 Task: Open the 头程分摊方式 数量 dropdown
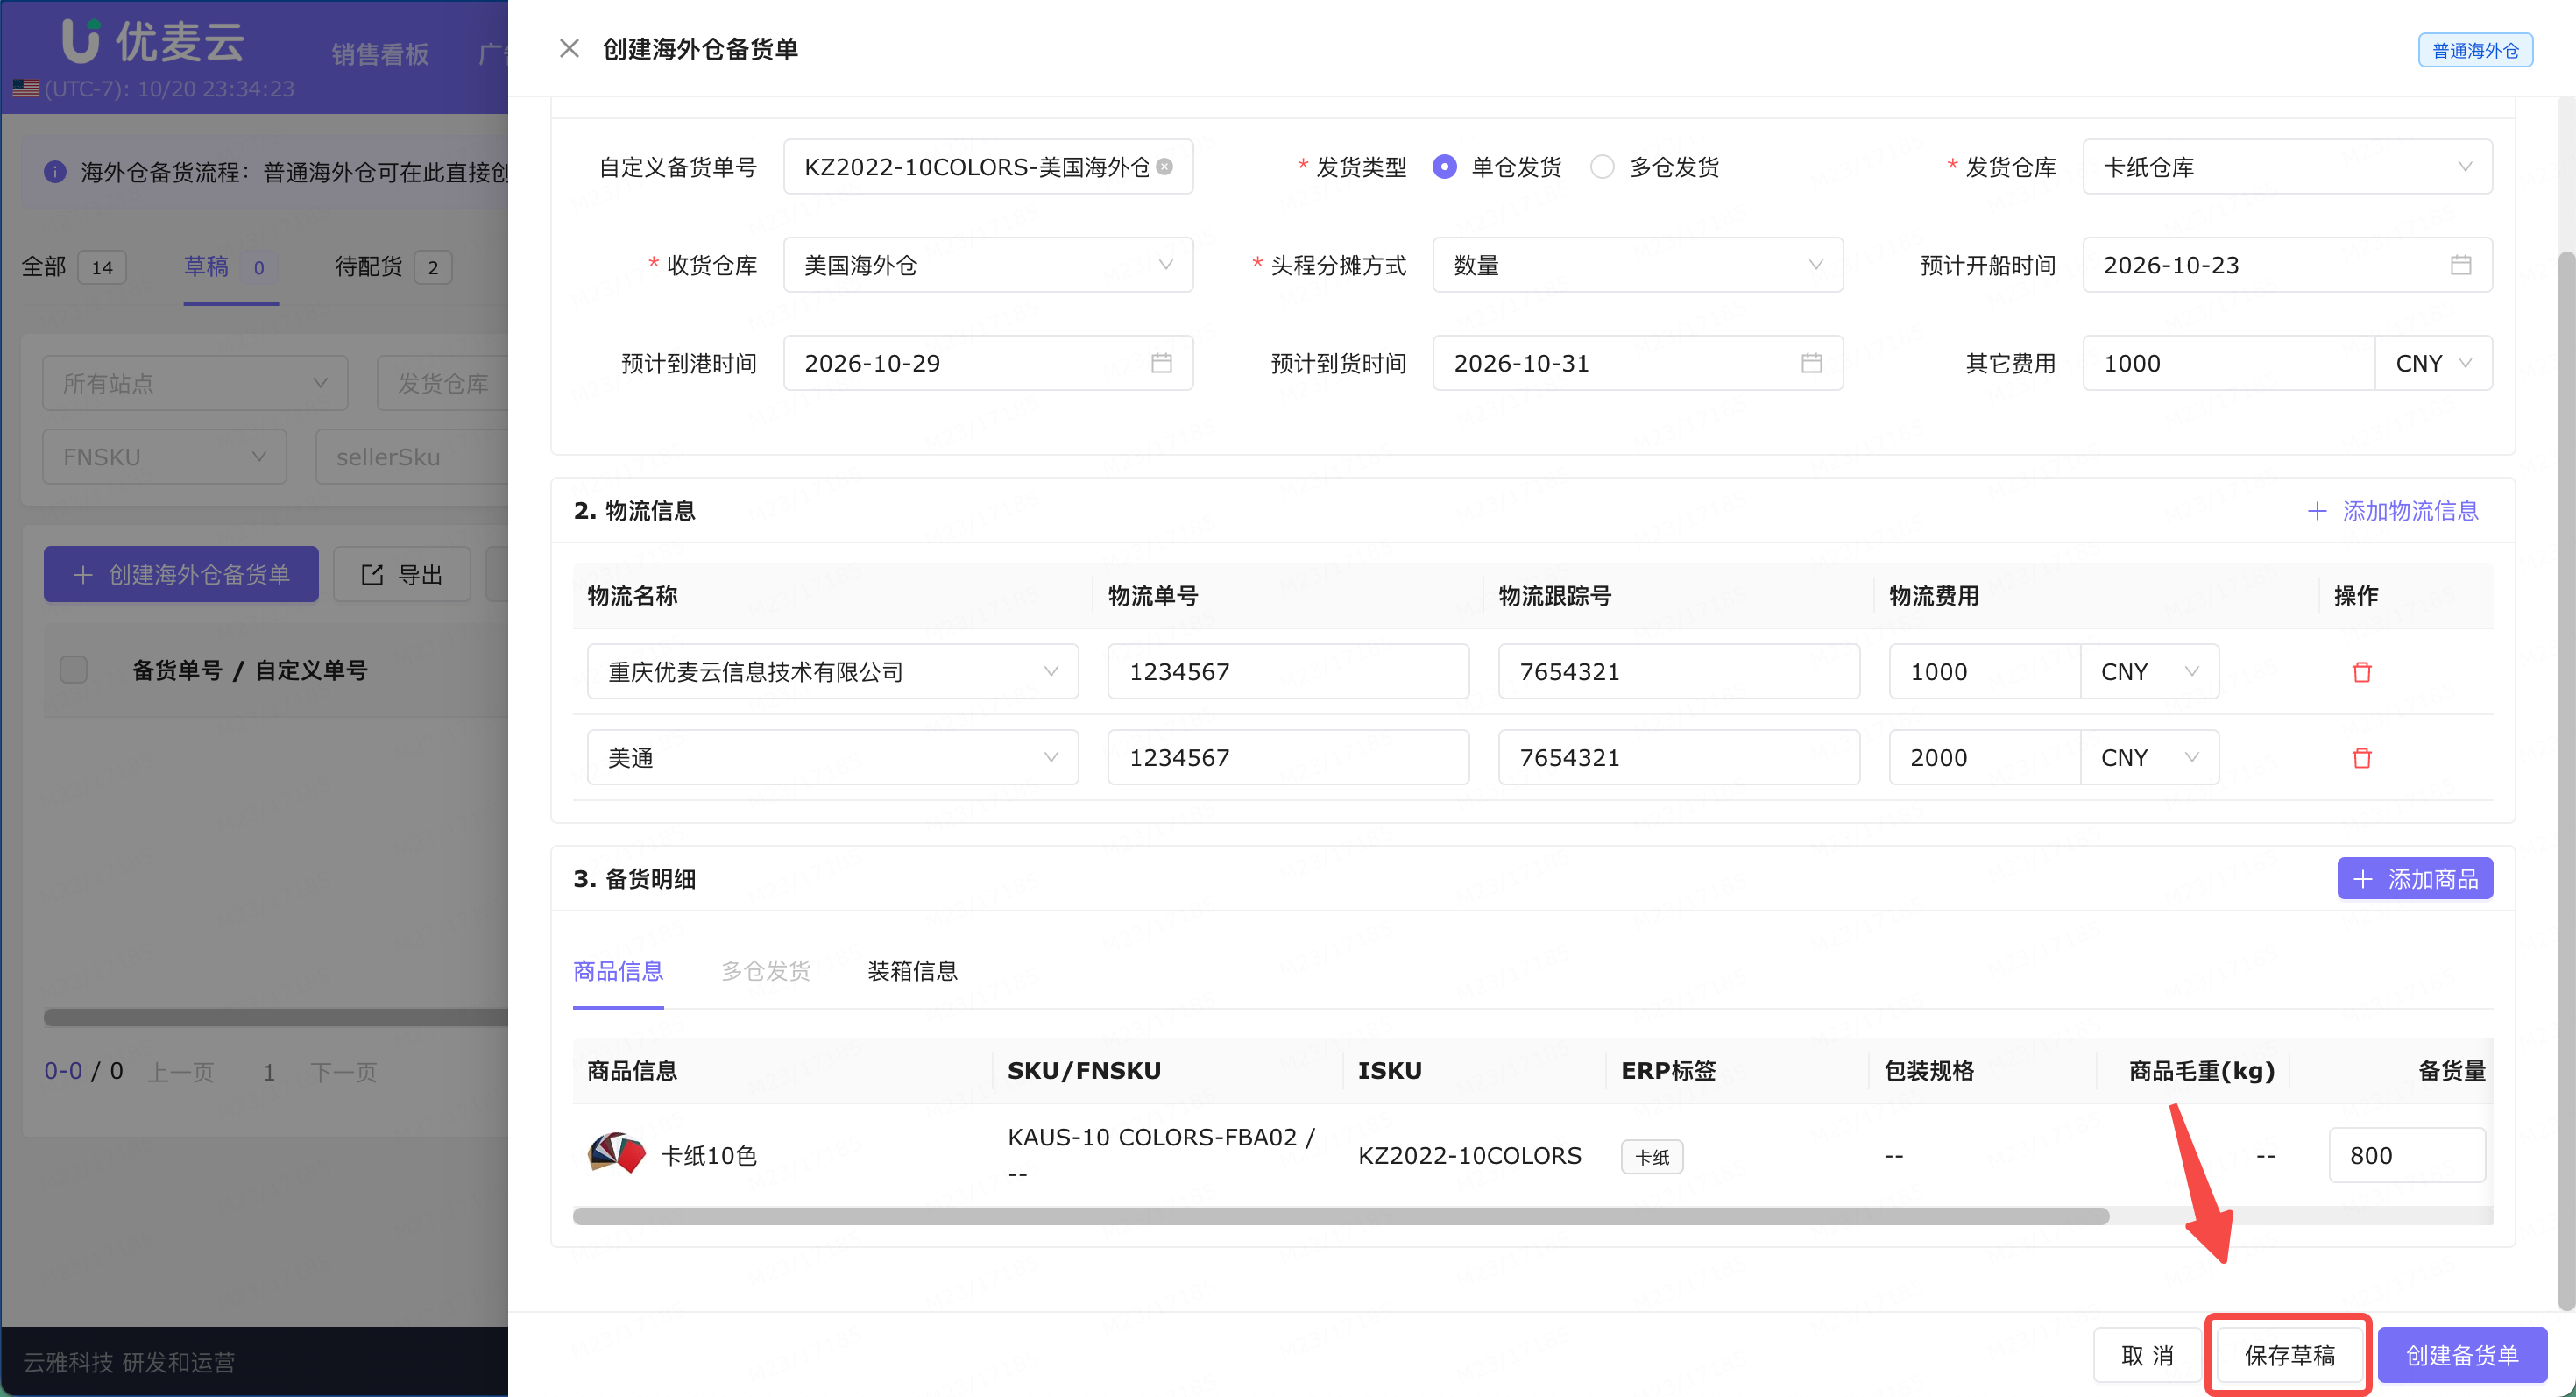[1637, 265]
